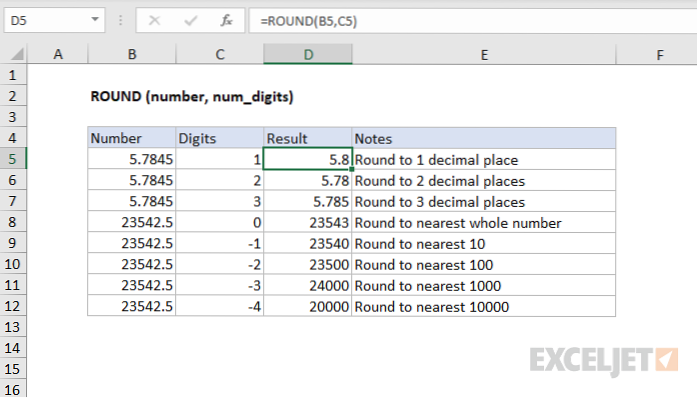The image size is (697, 398).
Task: Select row 5 header
Action: (13, 159)
